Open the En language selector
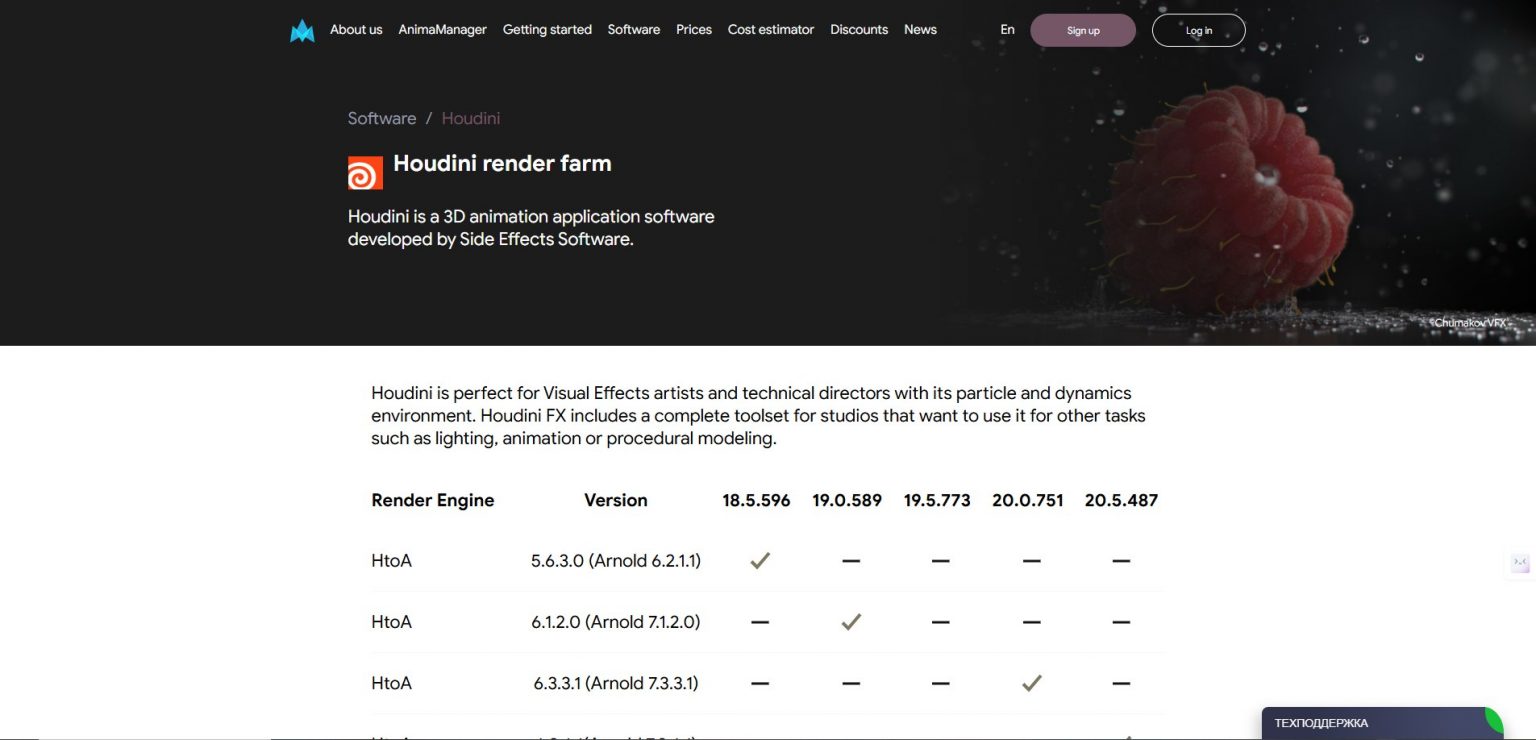Screen dimensions: 1536x740 pyautogui.click(x=1007, y=29)
